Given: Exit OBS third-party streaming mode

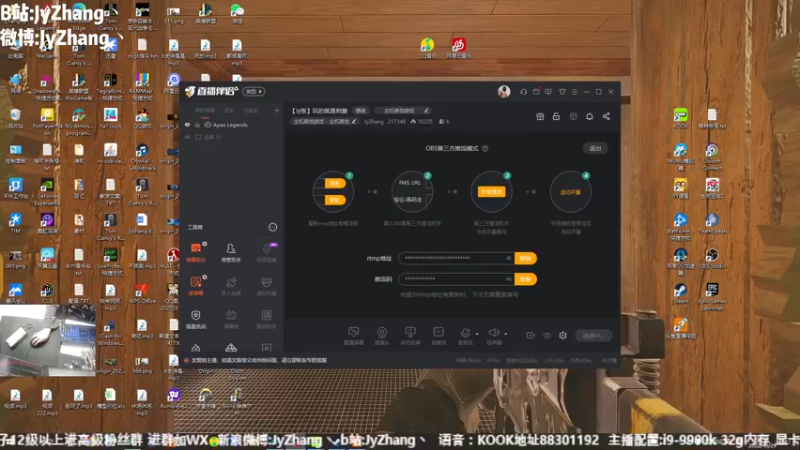Looking at the screenshot, I should 595,148.
